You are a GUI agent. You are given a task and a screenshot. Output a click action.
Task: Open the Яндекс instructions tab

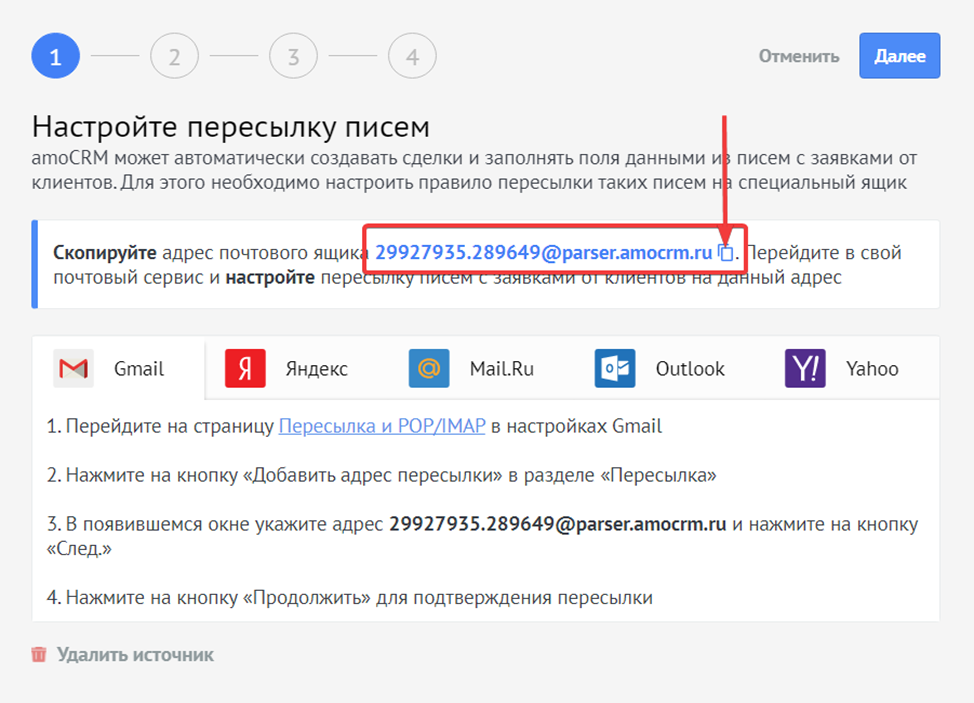click(316, 369)
